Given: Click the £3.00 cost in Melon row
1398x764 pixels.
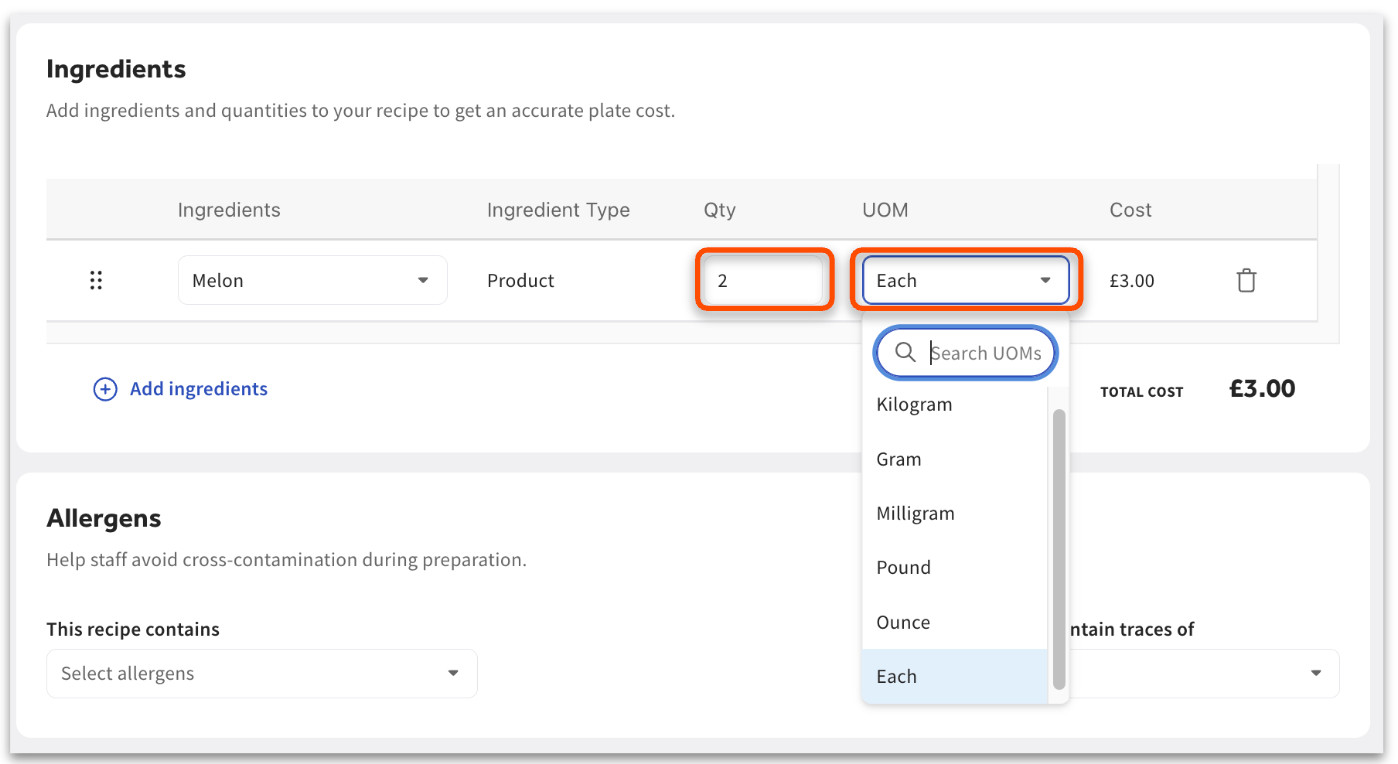Looking at the screenshot, I should [1131, 281].
